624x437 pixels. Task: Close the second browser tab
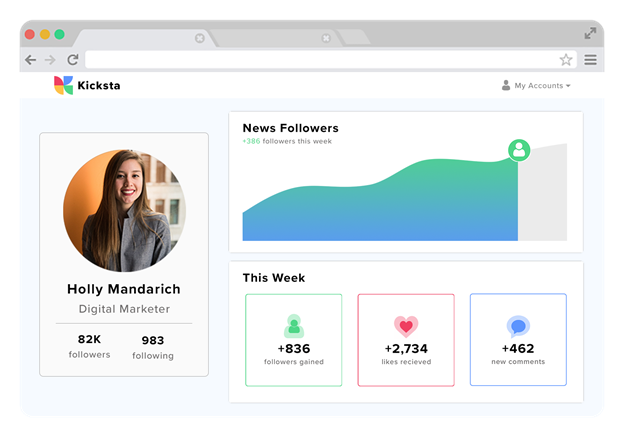(x=326, y=38)
